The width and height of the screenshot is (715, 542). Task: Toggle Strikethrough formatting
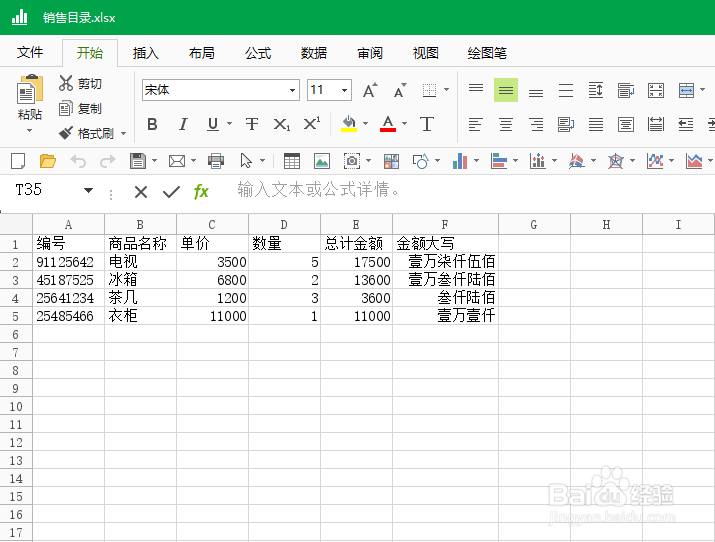[x=252, y=124]
